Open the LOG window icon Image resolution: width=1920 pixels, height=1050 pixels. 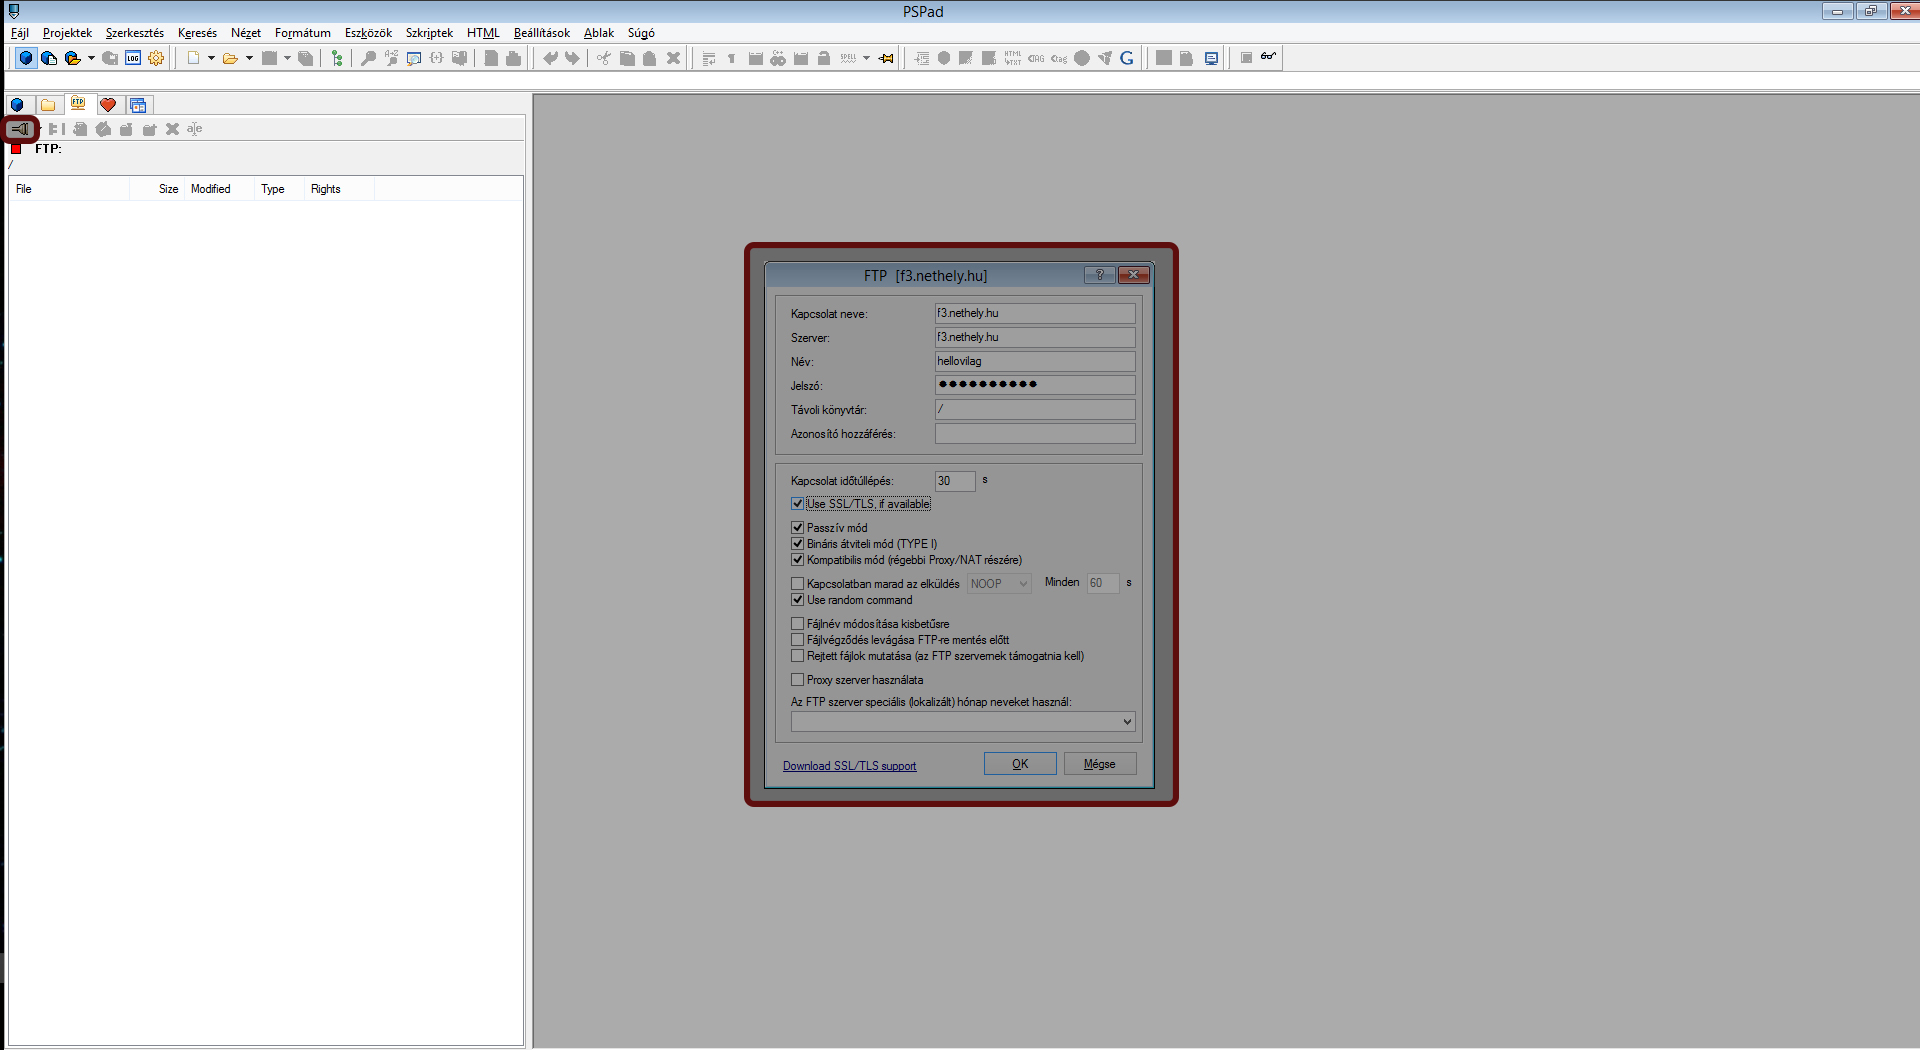click(x=133, y=58)
